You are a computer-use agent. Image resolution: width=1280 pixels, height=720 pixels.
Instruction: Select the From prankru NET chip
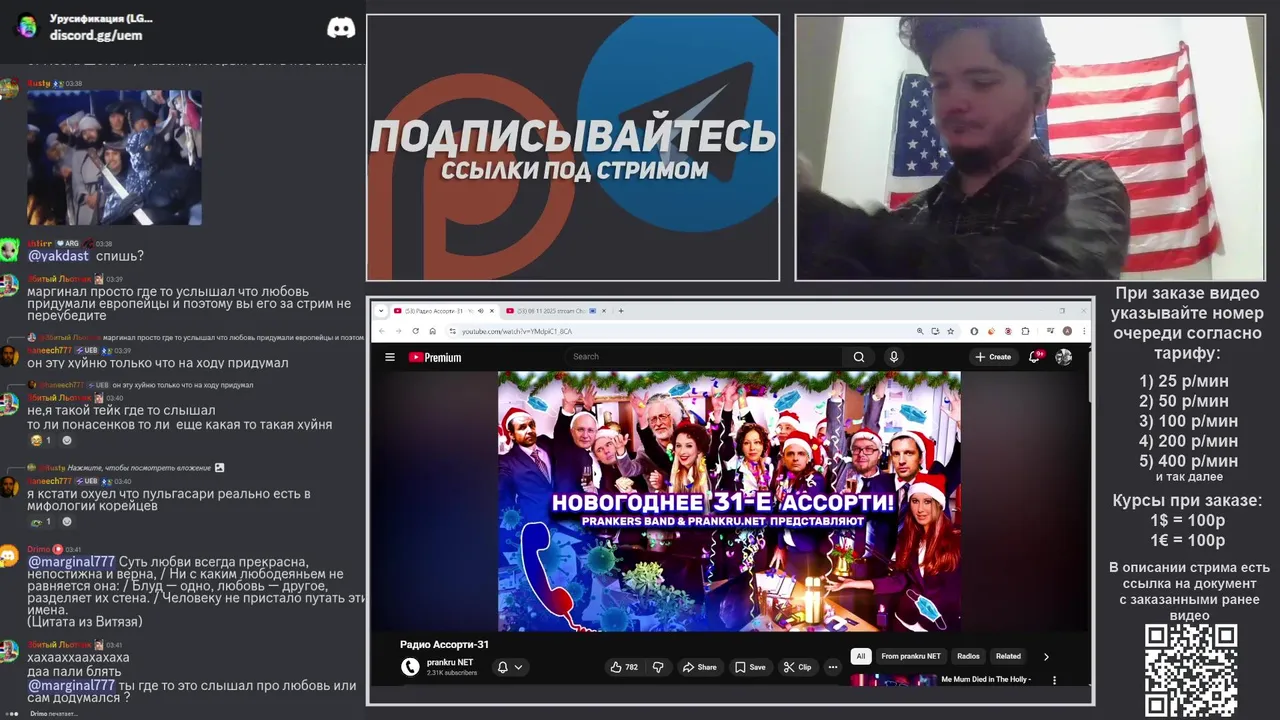coord(911,657)
